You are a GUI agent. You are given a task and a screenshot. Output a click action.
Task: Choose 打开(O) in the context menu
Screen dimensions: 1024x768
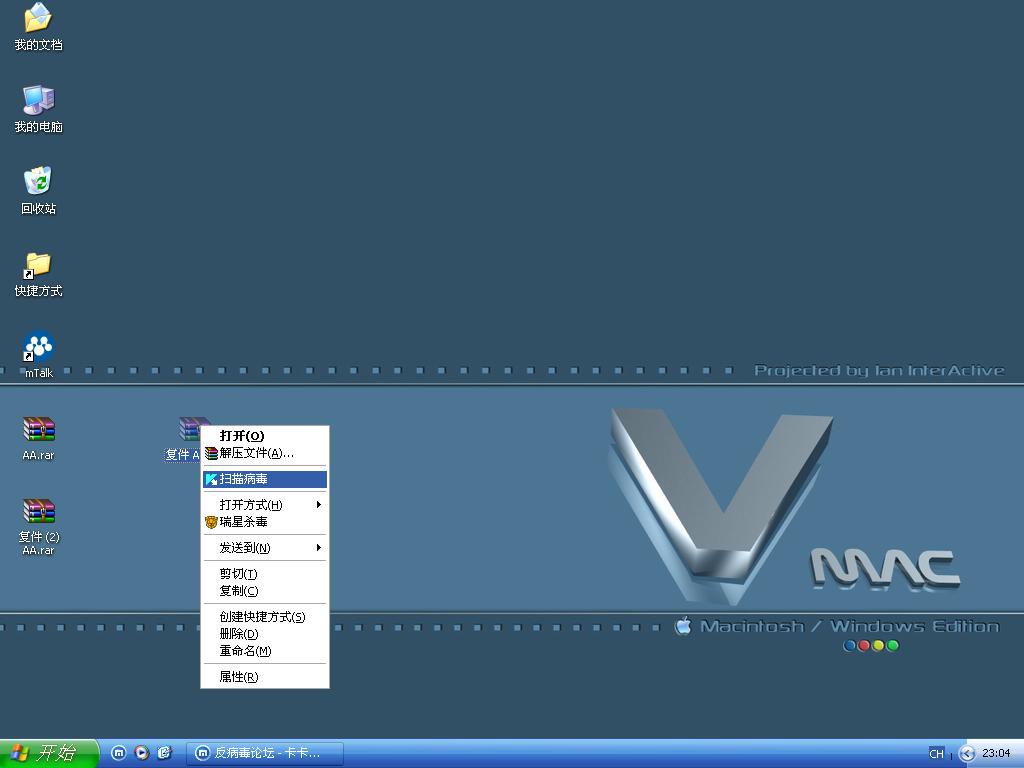pos(264,436)
